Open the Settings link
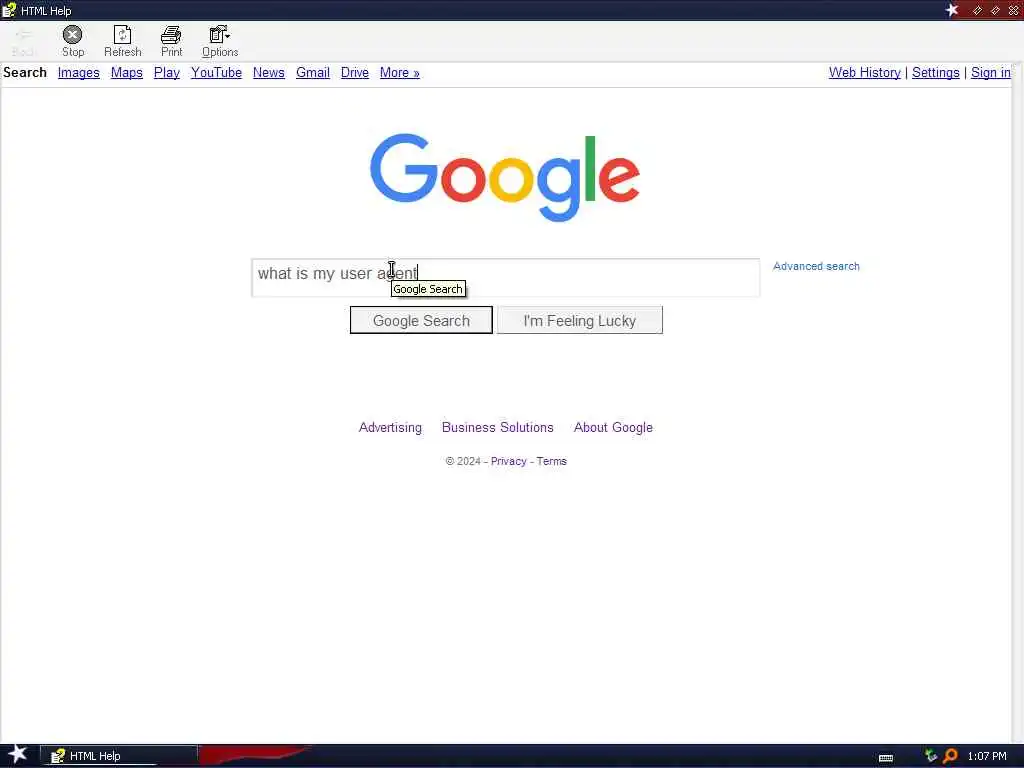The image size is (1024, 768). pyautogui.click(x=935, y=72)
